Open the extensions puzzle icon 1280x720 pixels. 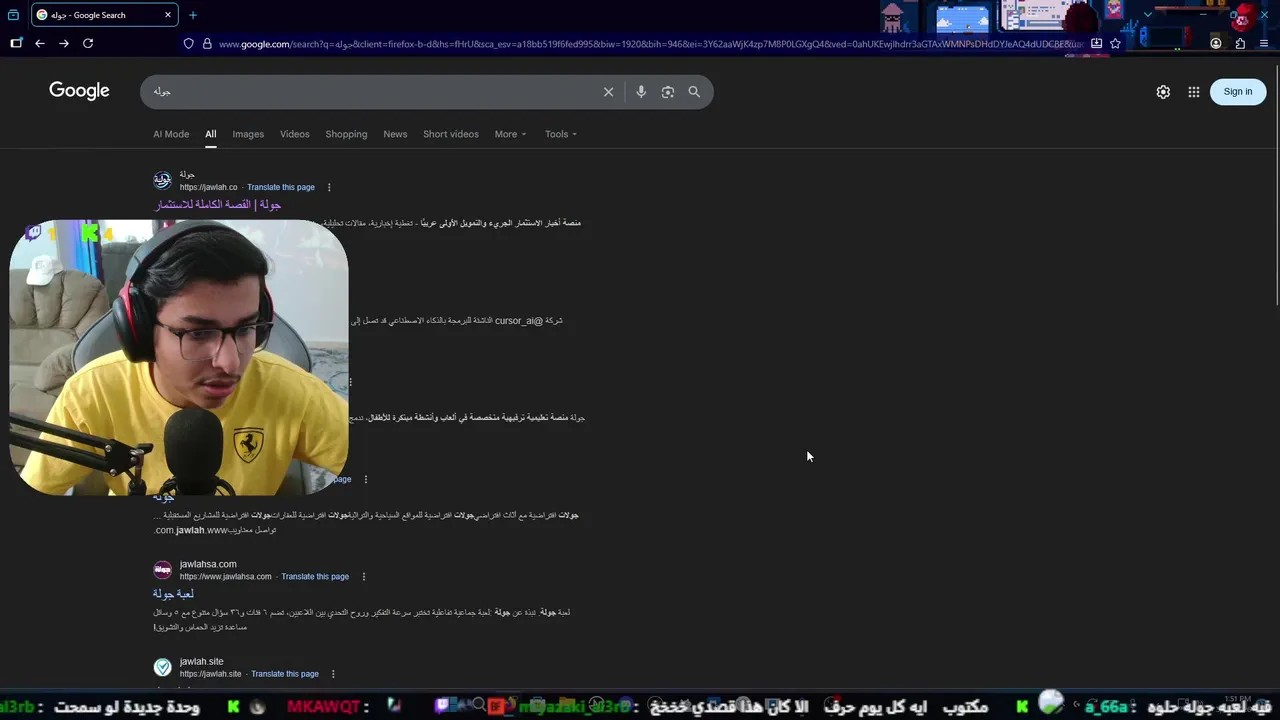click(x=1240, y=44)
